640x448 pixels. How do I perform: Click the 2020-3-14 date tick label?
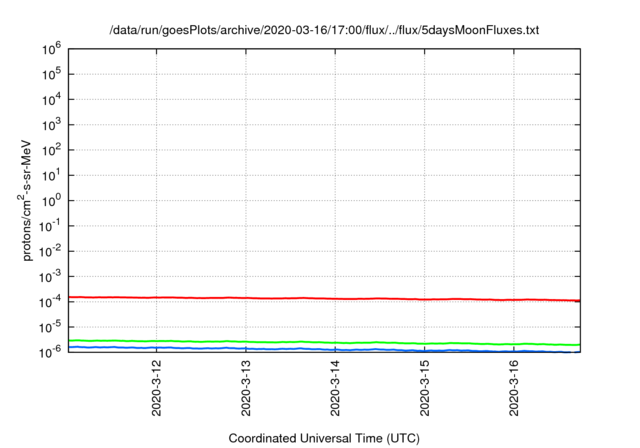[335, 388]
